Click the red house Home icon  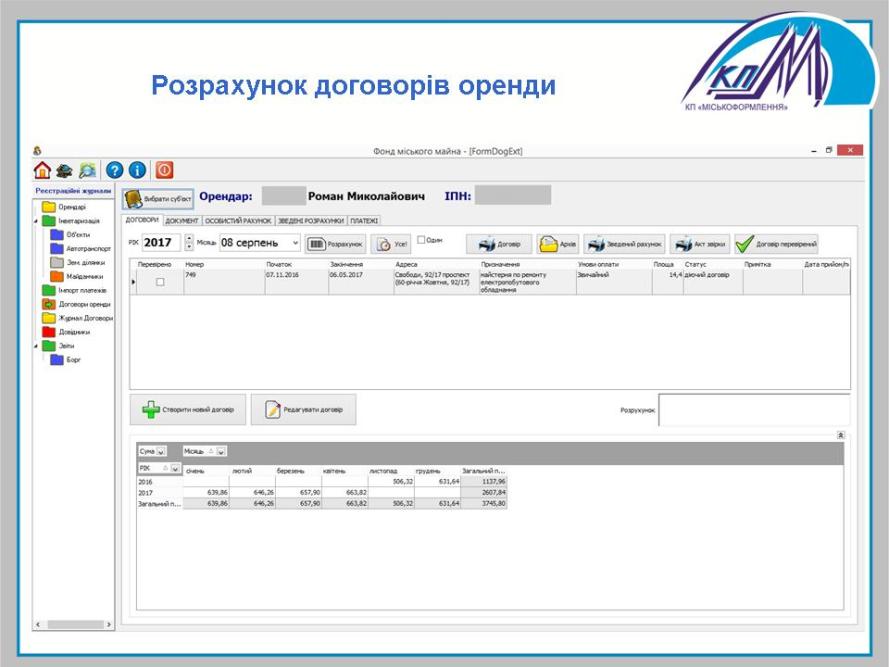[42, 170]
